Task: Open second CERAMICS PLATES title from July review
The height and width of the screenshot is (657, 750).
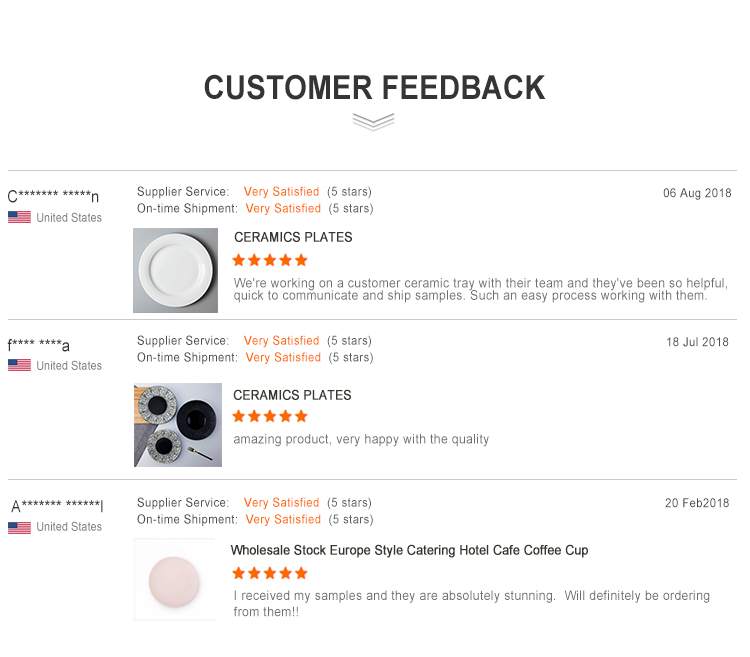Action: tap(292, 395)
